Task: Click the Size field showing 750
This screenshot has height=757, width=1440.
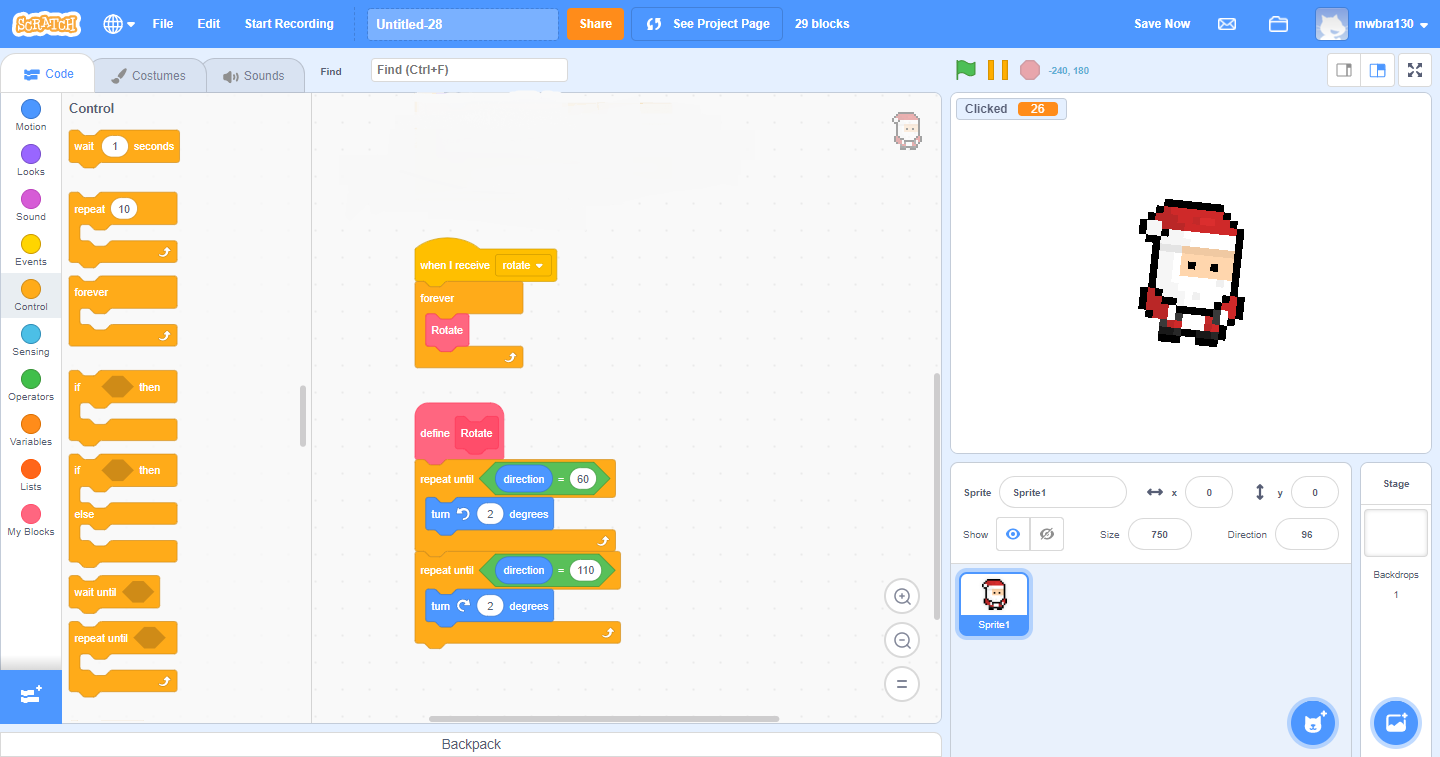Action: 1160,534
